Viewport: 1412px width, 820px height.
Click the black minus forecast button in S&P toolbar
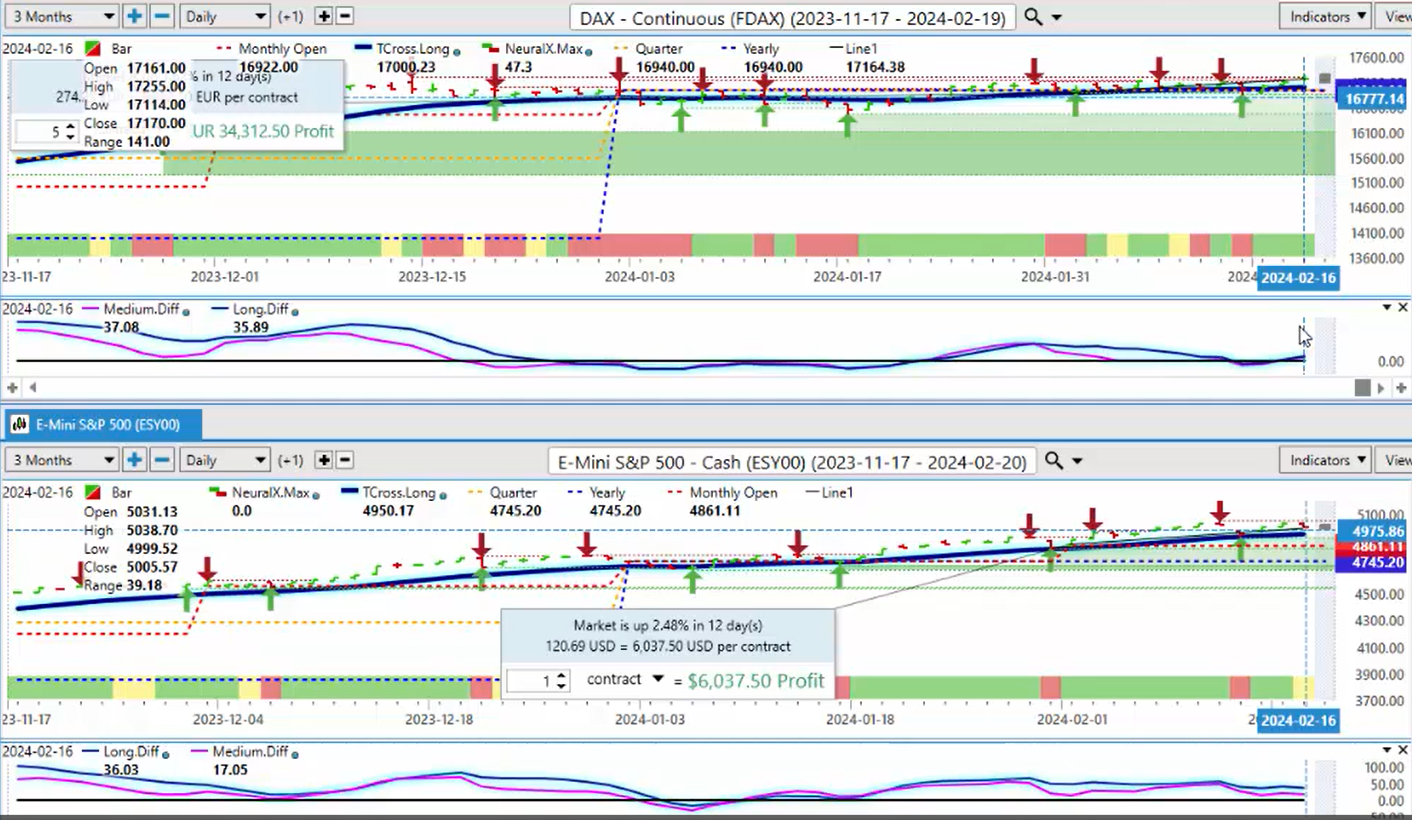click(344, 460)
